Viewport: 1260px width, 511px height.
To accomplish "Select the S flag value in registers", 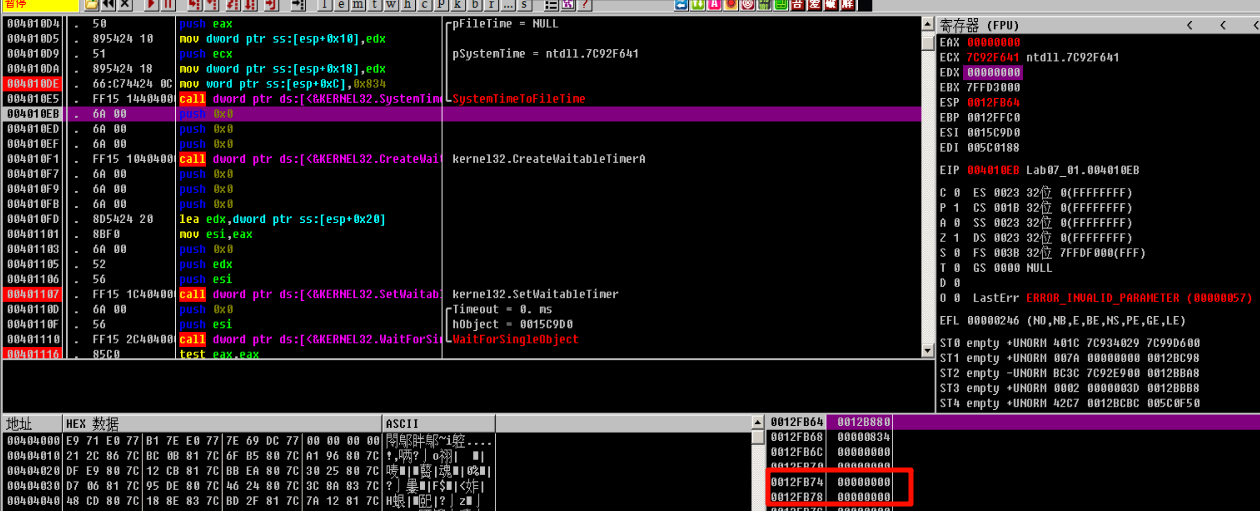I will click(956, 254).
